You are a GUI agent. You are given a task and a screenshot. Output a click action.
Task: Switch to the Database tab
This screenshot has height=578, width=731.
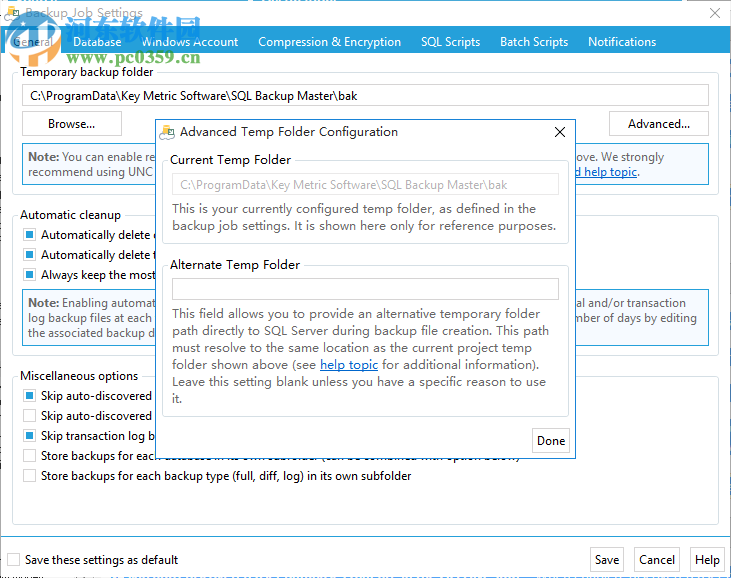pos(97,42)
